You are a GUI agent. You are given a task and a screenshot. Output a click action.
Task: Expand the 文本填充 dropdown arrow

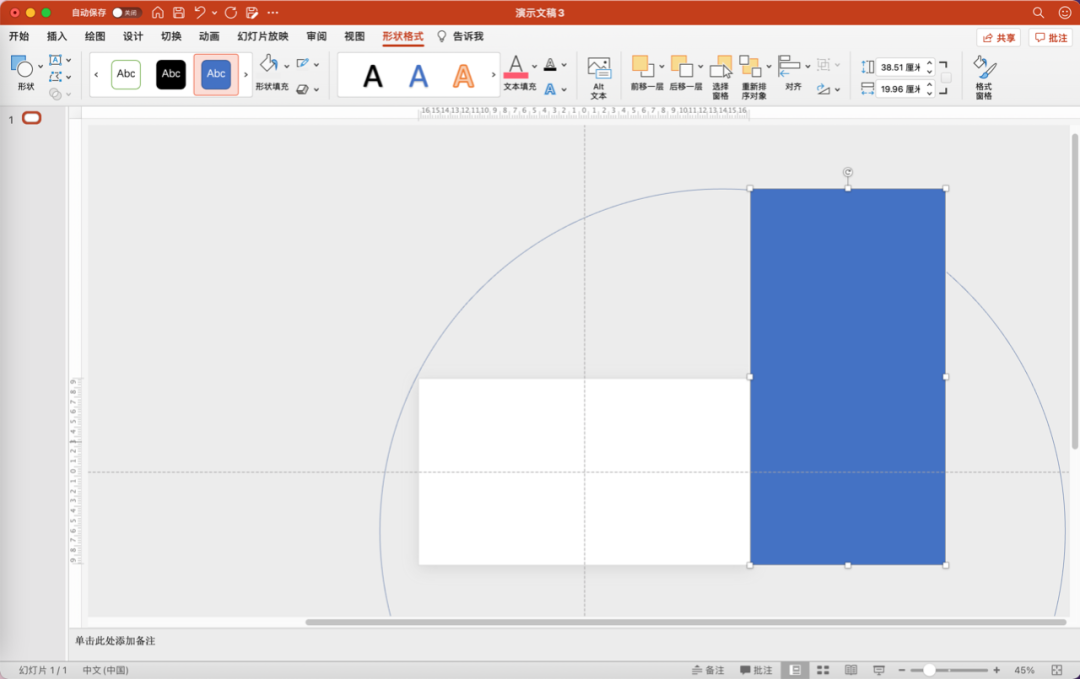(534, 66)
